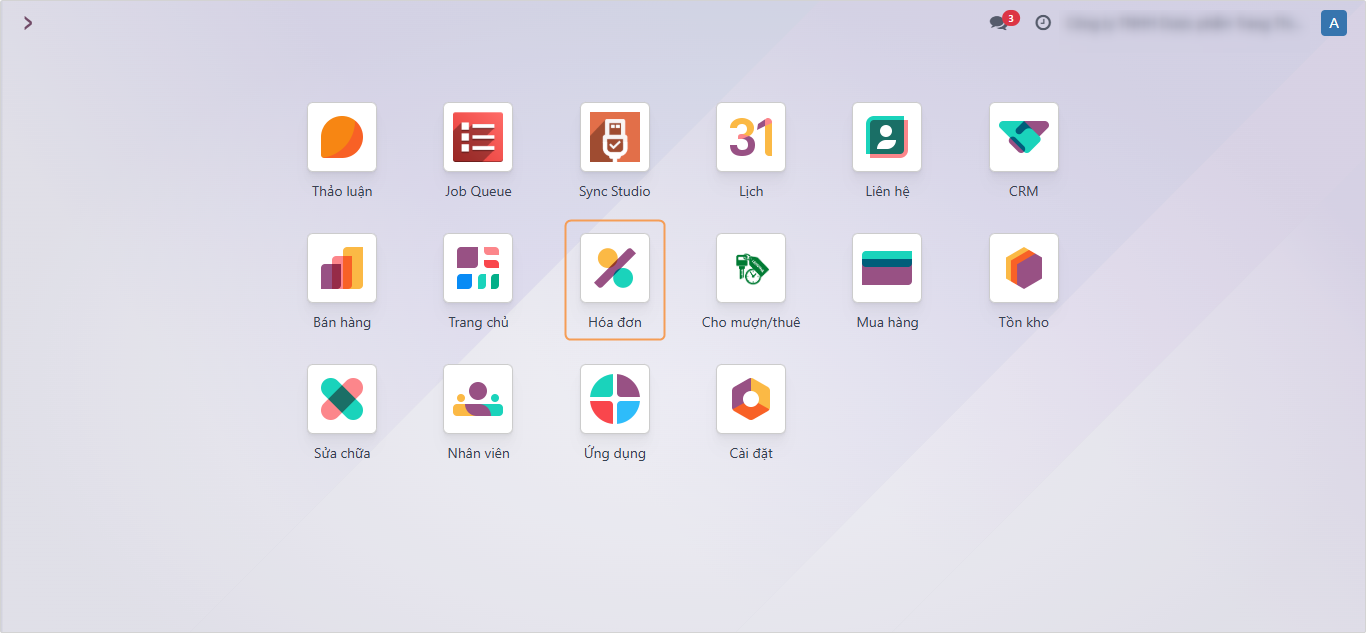Open the Sync Studio app icon
Screen dimensions: 1366x633
click(615, 137)
